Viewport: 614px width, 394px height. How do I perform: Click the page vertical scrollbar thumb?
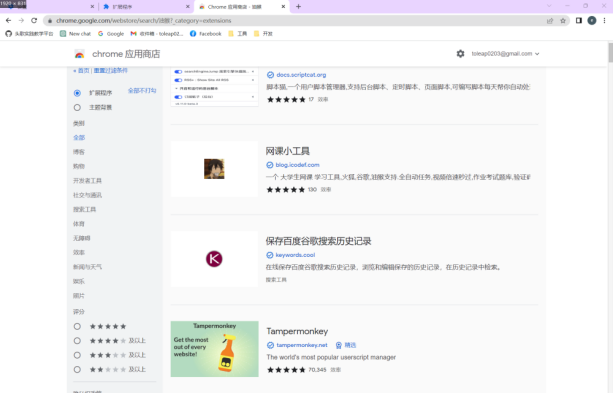(x=610, y=52)
